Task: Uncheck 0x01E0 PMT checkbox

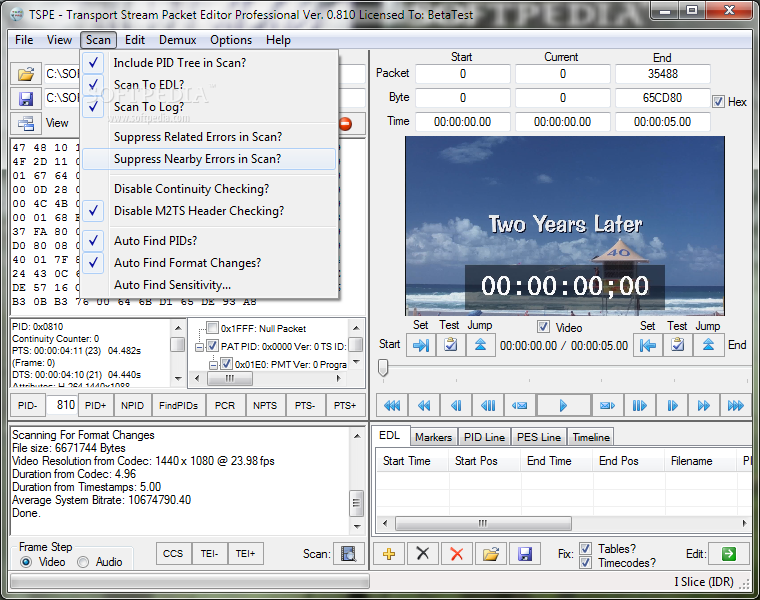Action: (x=226, y=363)
